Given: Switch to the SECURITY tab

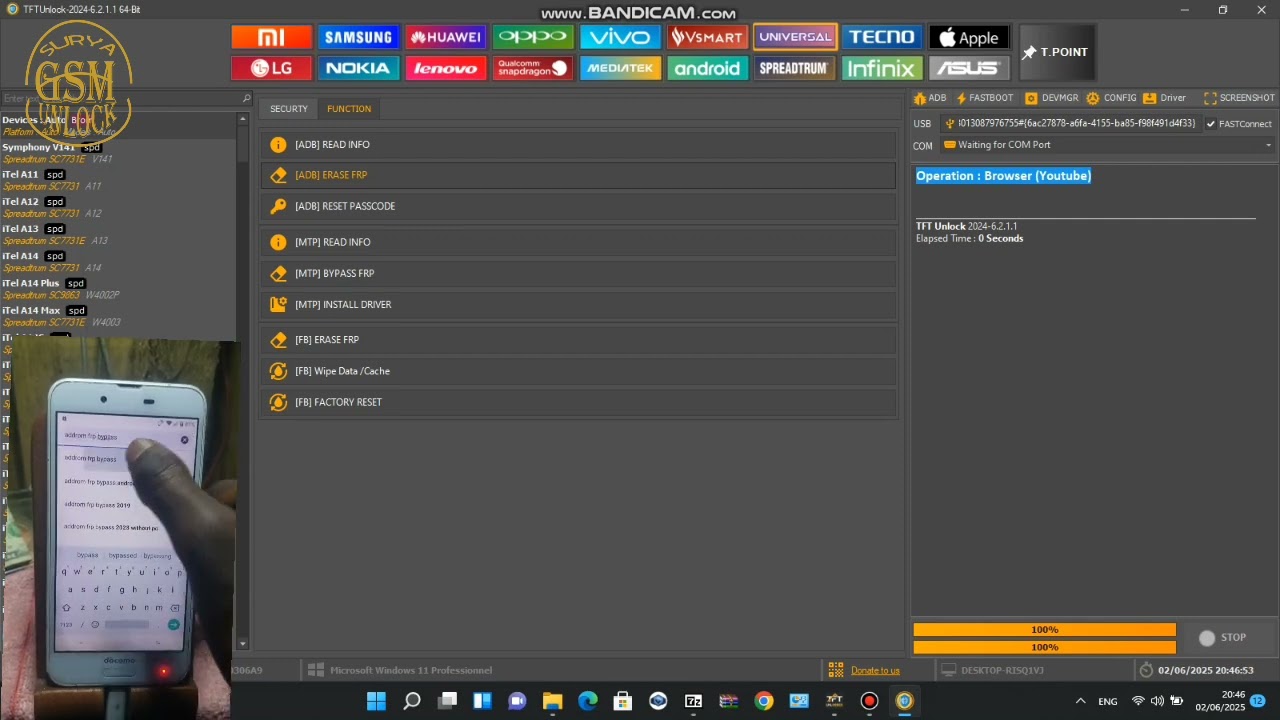Looking at the screenshot, I should [289, 109].
